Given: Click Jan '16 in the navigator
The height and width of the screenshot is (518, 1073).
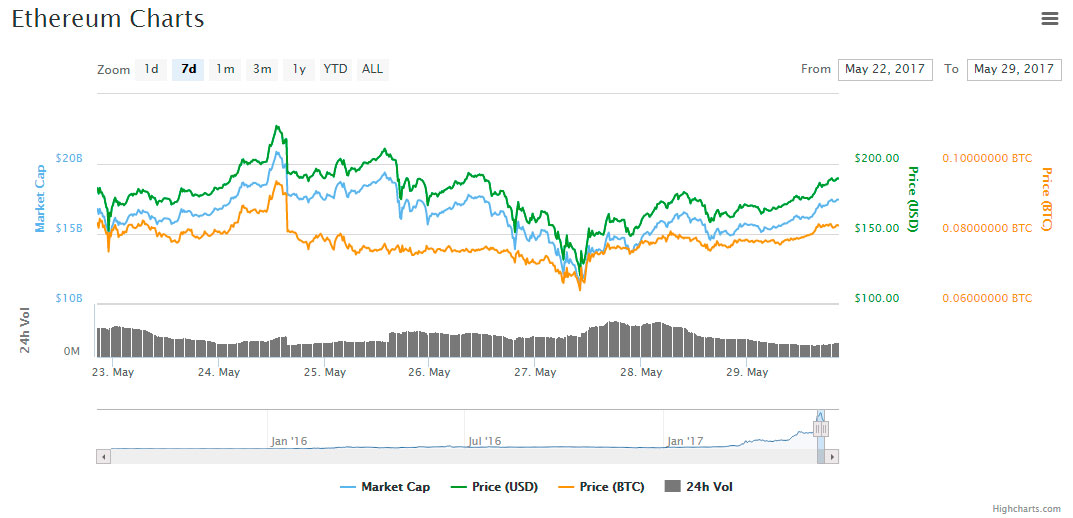Looking at the screenshot, I should tap(288, 441).
